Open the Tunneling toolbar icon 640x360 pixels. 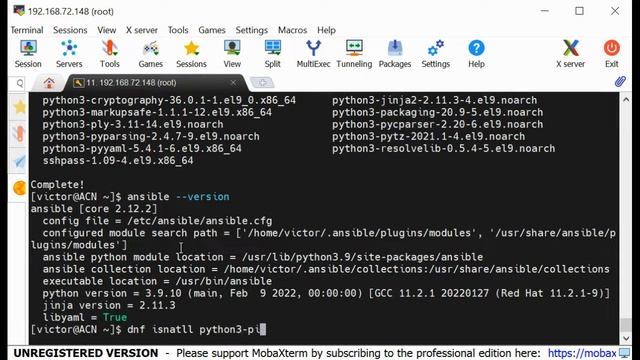pos(354,54)
